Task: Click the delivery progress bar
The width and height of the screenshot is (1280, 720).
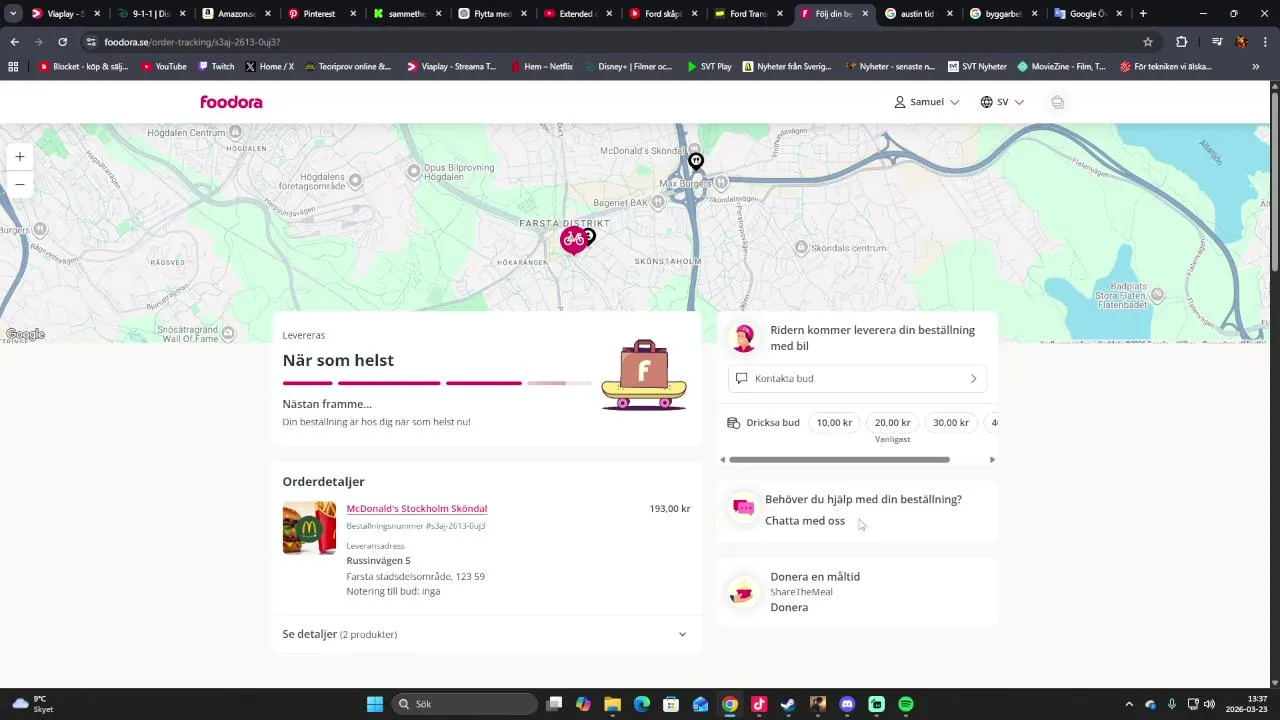Action: 435,383
